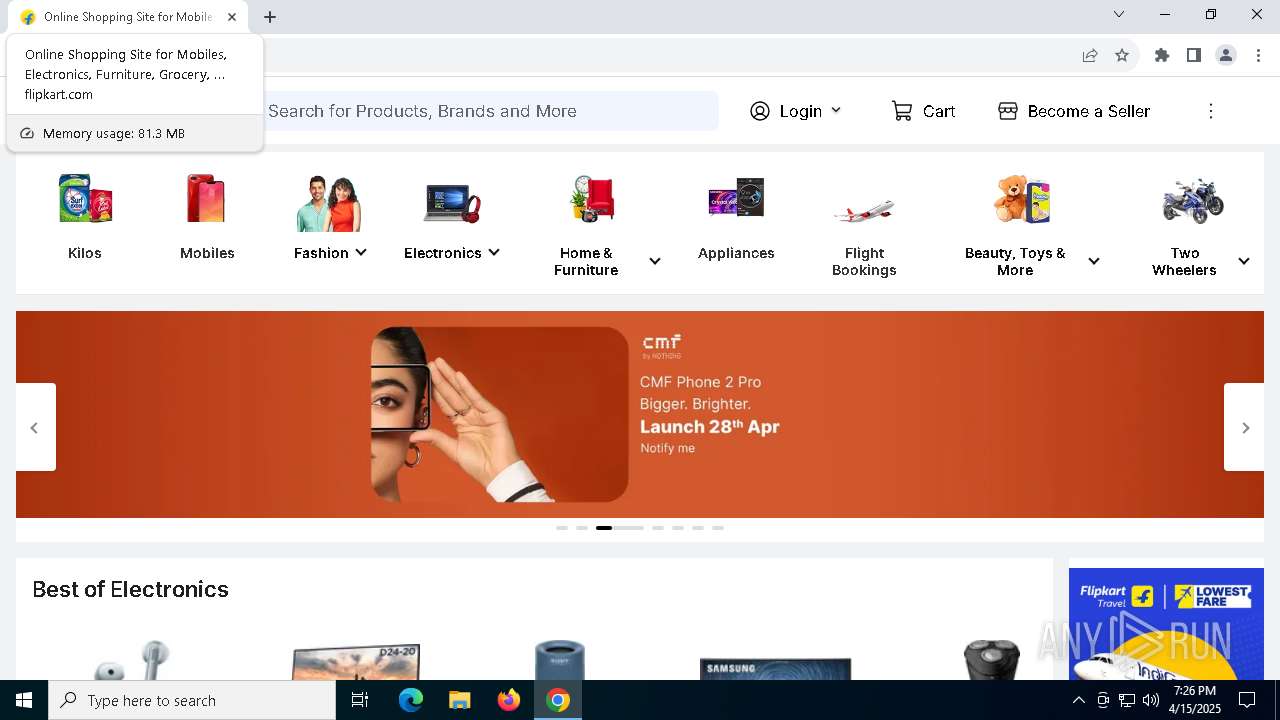Open the Windows Start menu
The height and width of the screenshot is (720, 1280).
click(x=24, y=700)
